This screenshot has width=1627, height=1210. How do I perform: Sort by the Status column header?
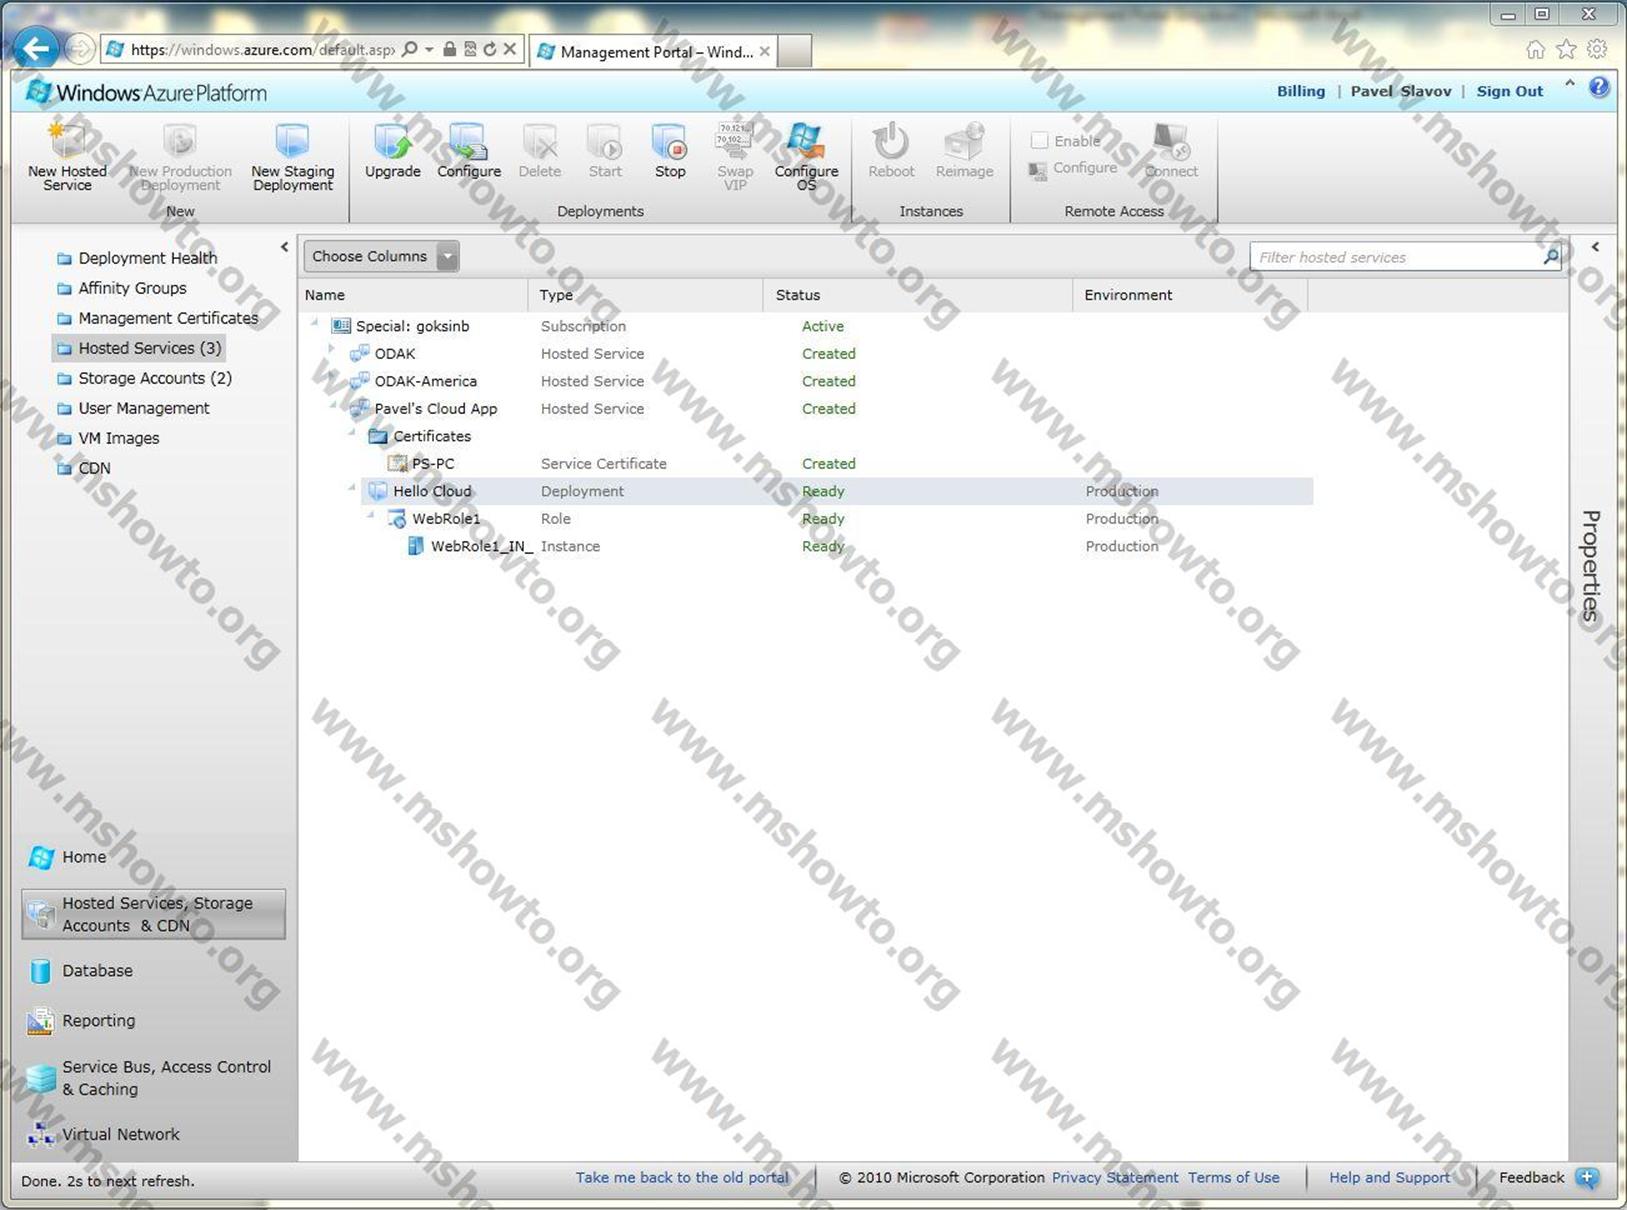[x=918, y=295]
